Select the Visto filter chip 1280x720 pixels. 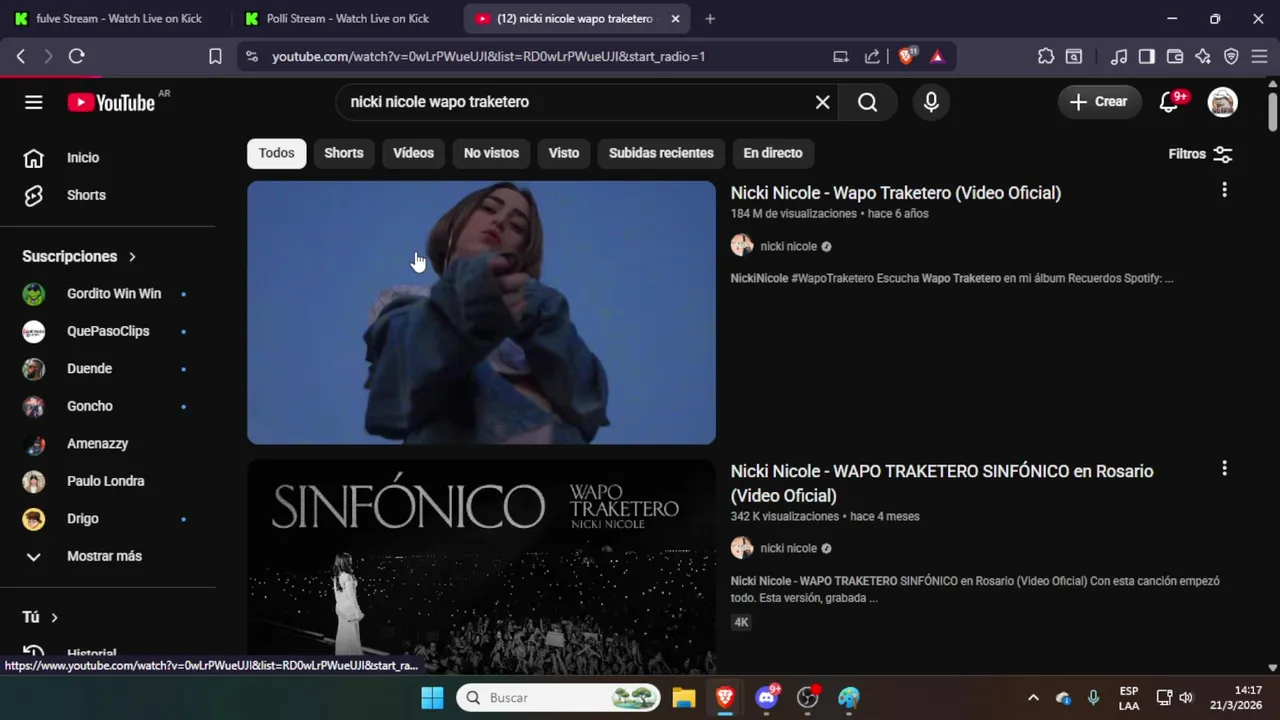pyautogui.click(x=564, y=153)
